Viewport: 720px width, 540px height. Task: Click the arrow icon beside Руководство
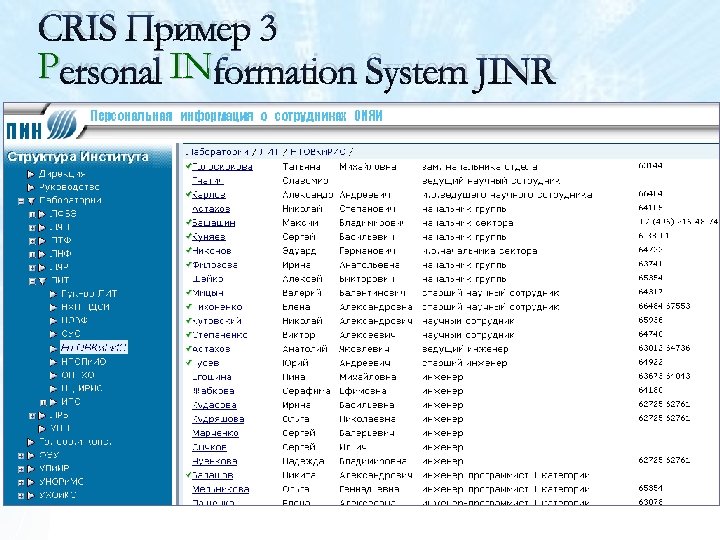point(31,187)
